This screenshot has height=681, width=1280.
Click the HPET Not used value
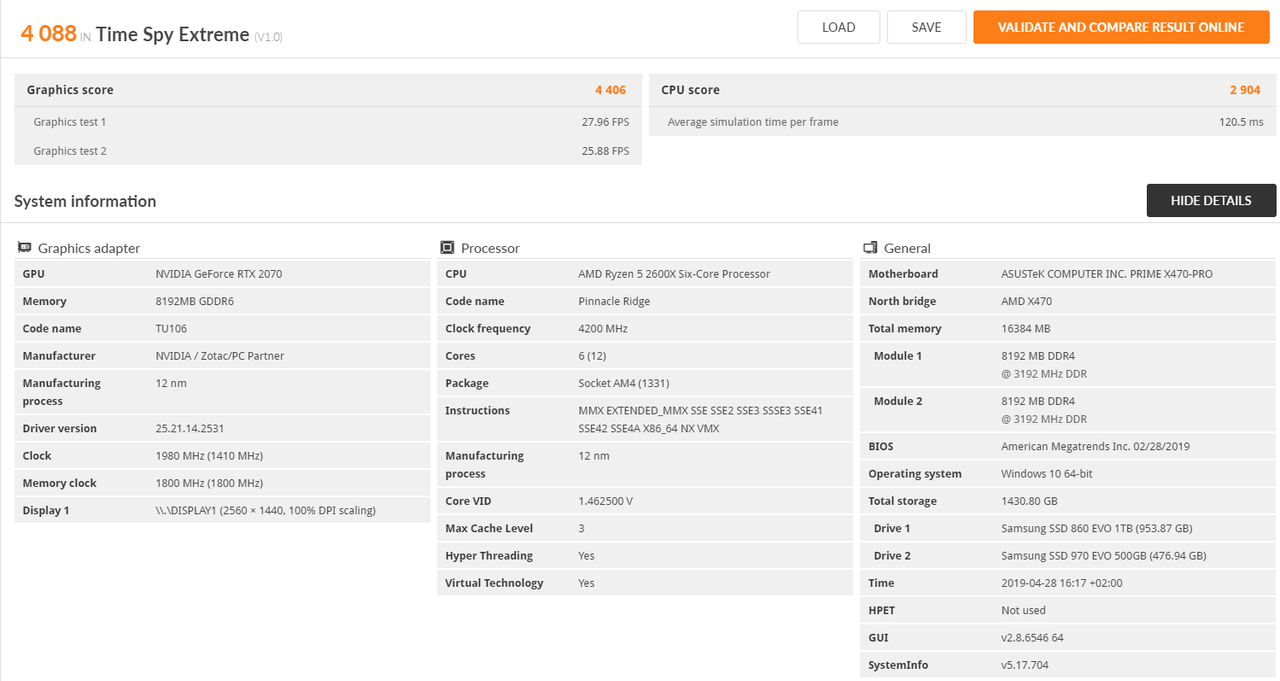coord(1023,610)
